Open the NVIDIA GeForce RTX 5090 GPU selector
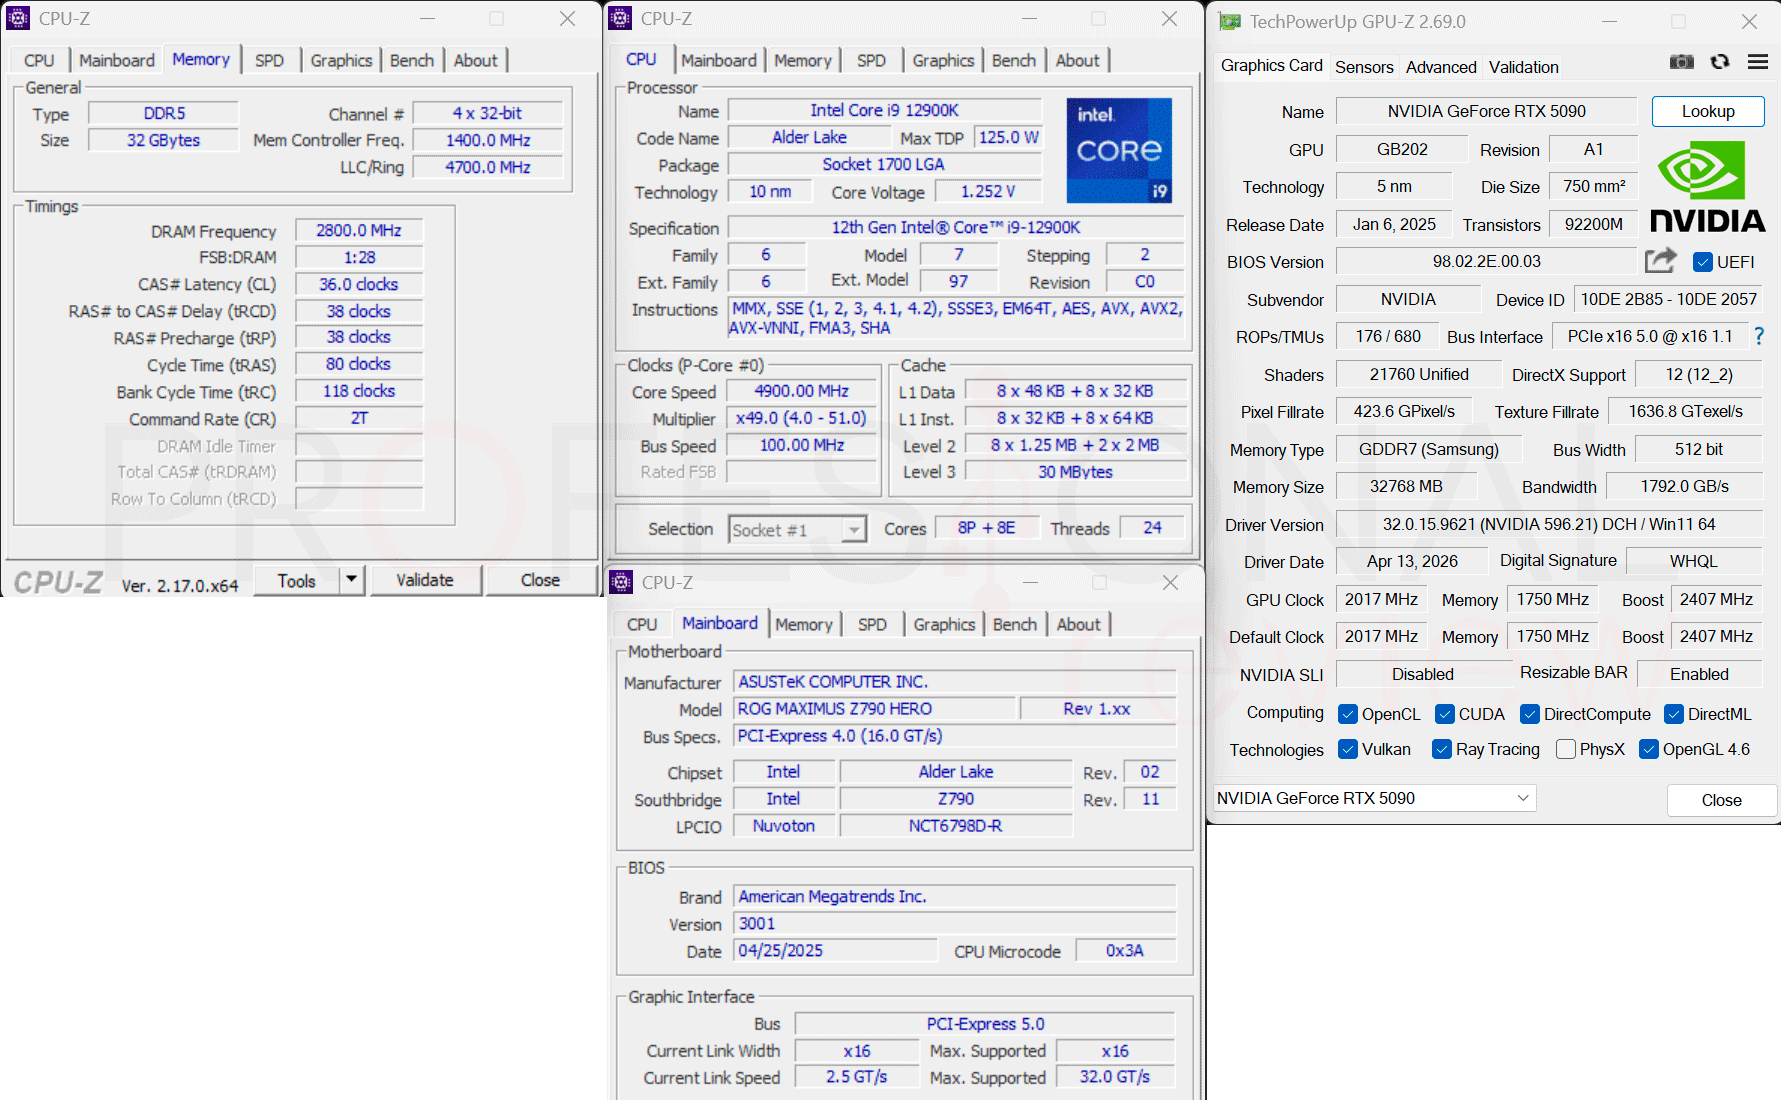 (1374, 798)
